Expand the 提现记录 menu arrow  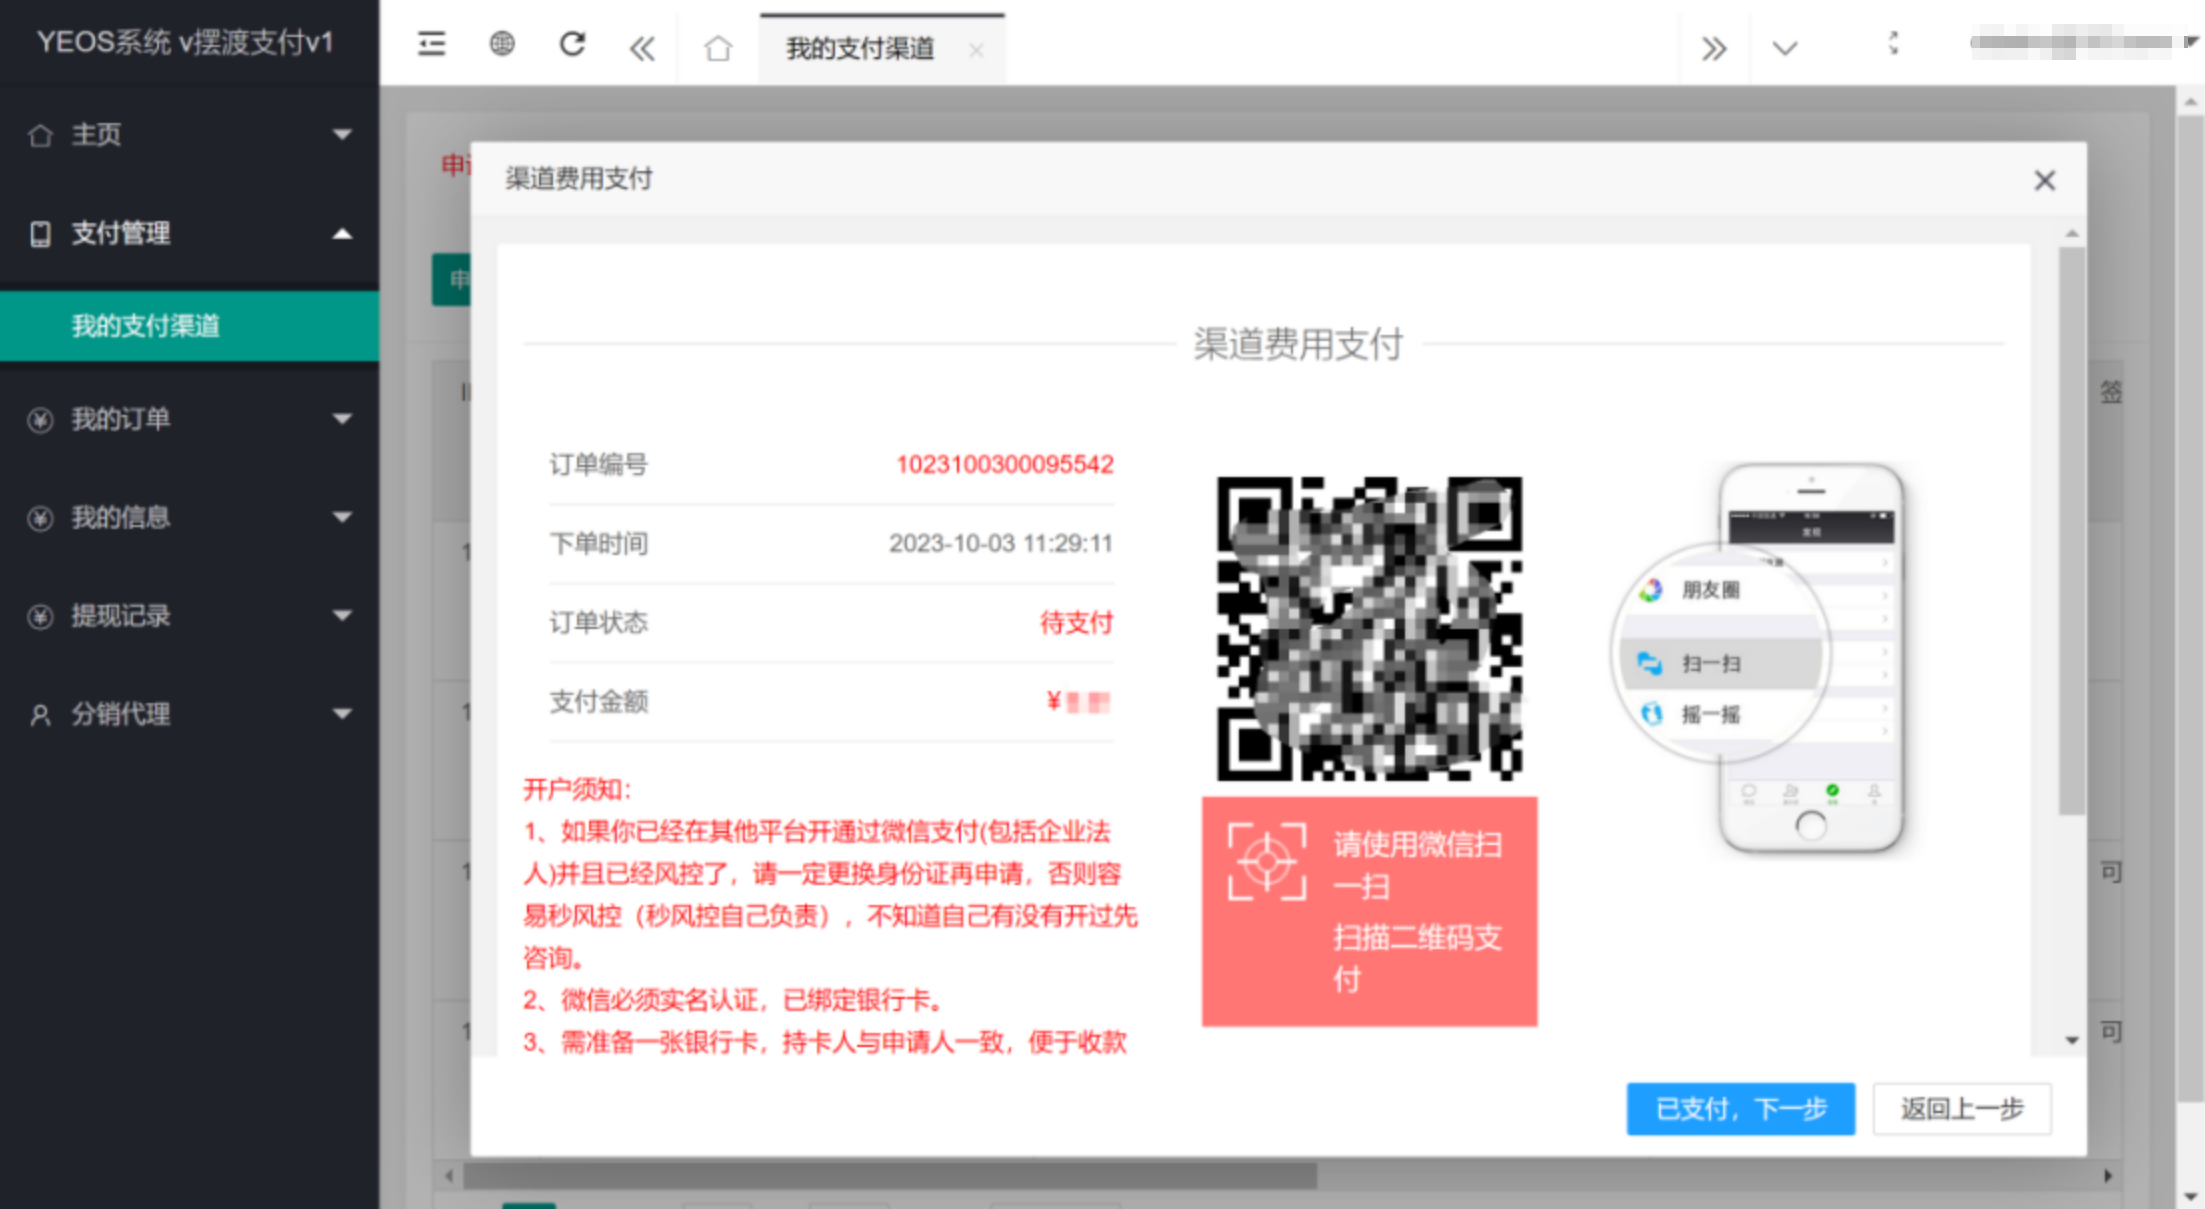[x=342, y=615]
